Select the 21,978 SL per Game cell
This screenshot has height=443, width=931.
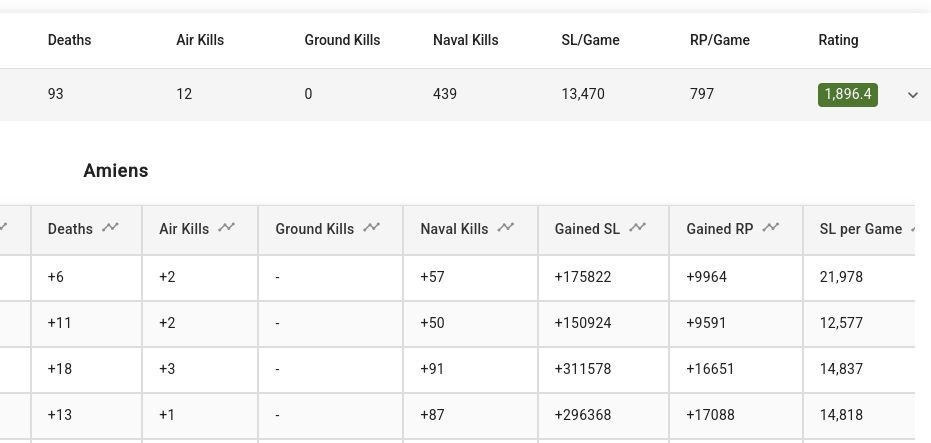point(841,277)
